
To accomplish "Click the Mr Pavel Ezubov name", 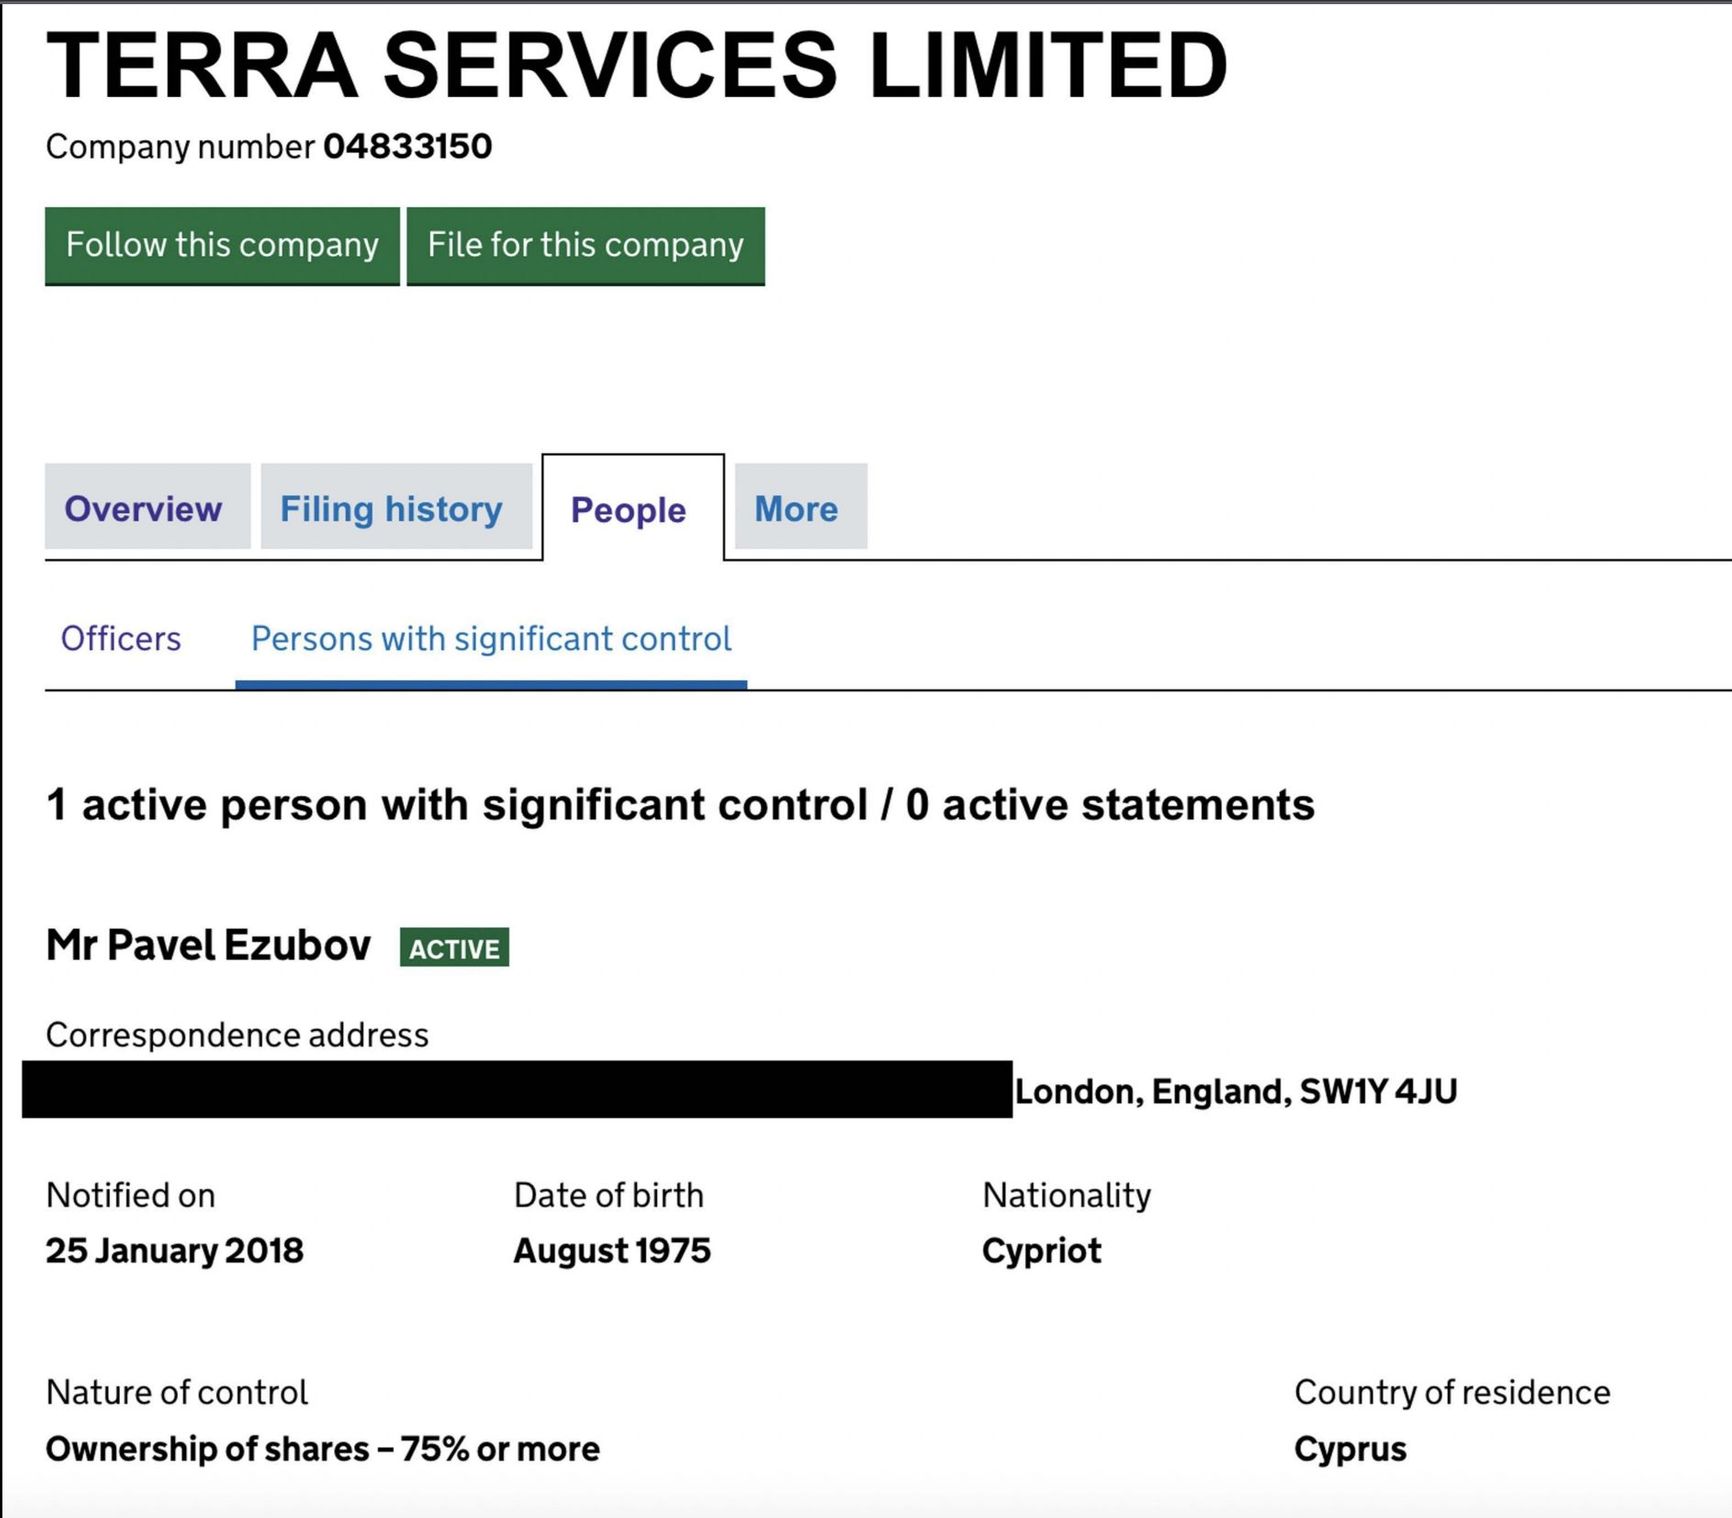I will 208,945.
